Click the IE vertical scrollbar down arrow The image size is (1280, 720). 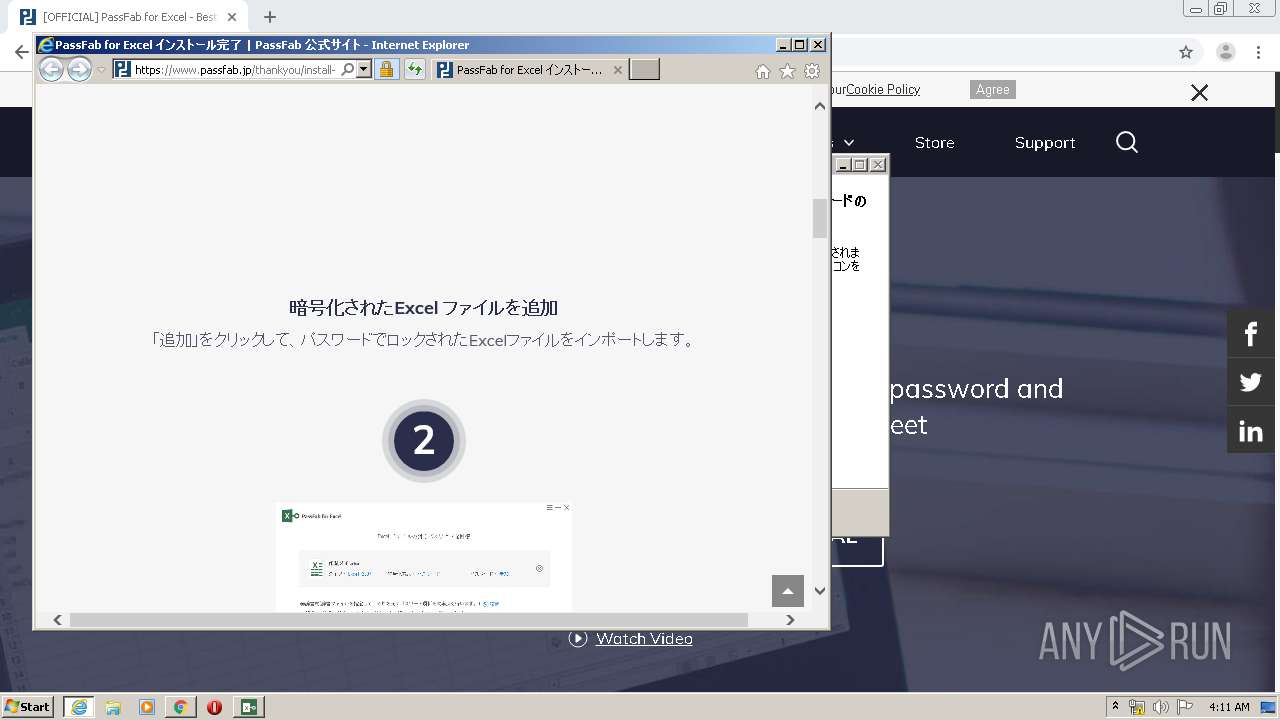820,591
